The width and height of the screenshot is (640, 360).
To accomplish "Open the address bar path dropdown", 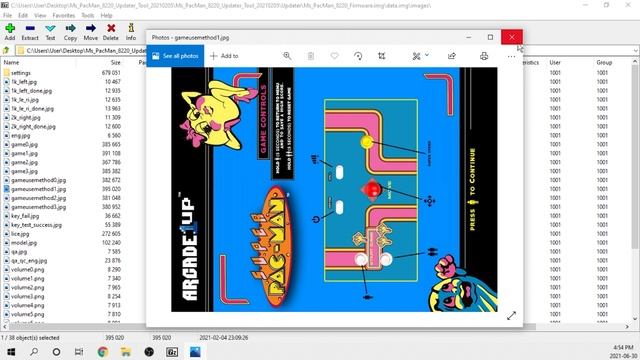I will 636,51.
